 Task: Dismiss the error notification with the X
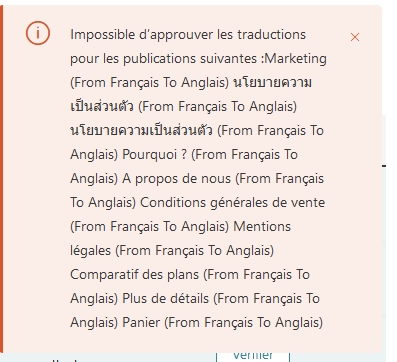click(x=355, y=37)
